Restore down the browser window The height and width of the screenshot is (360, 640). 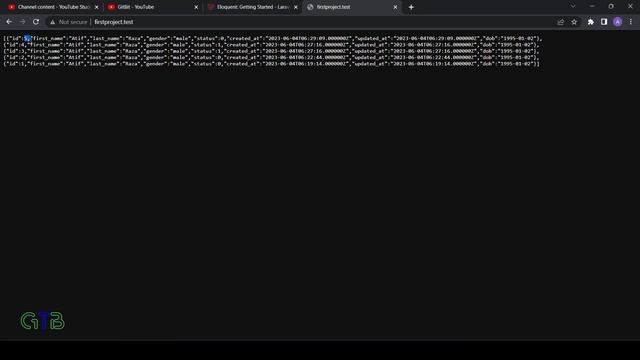(x=611, y=6)
